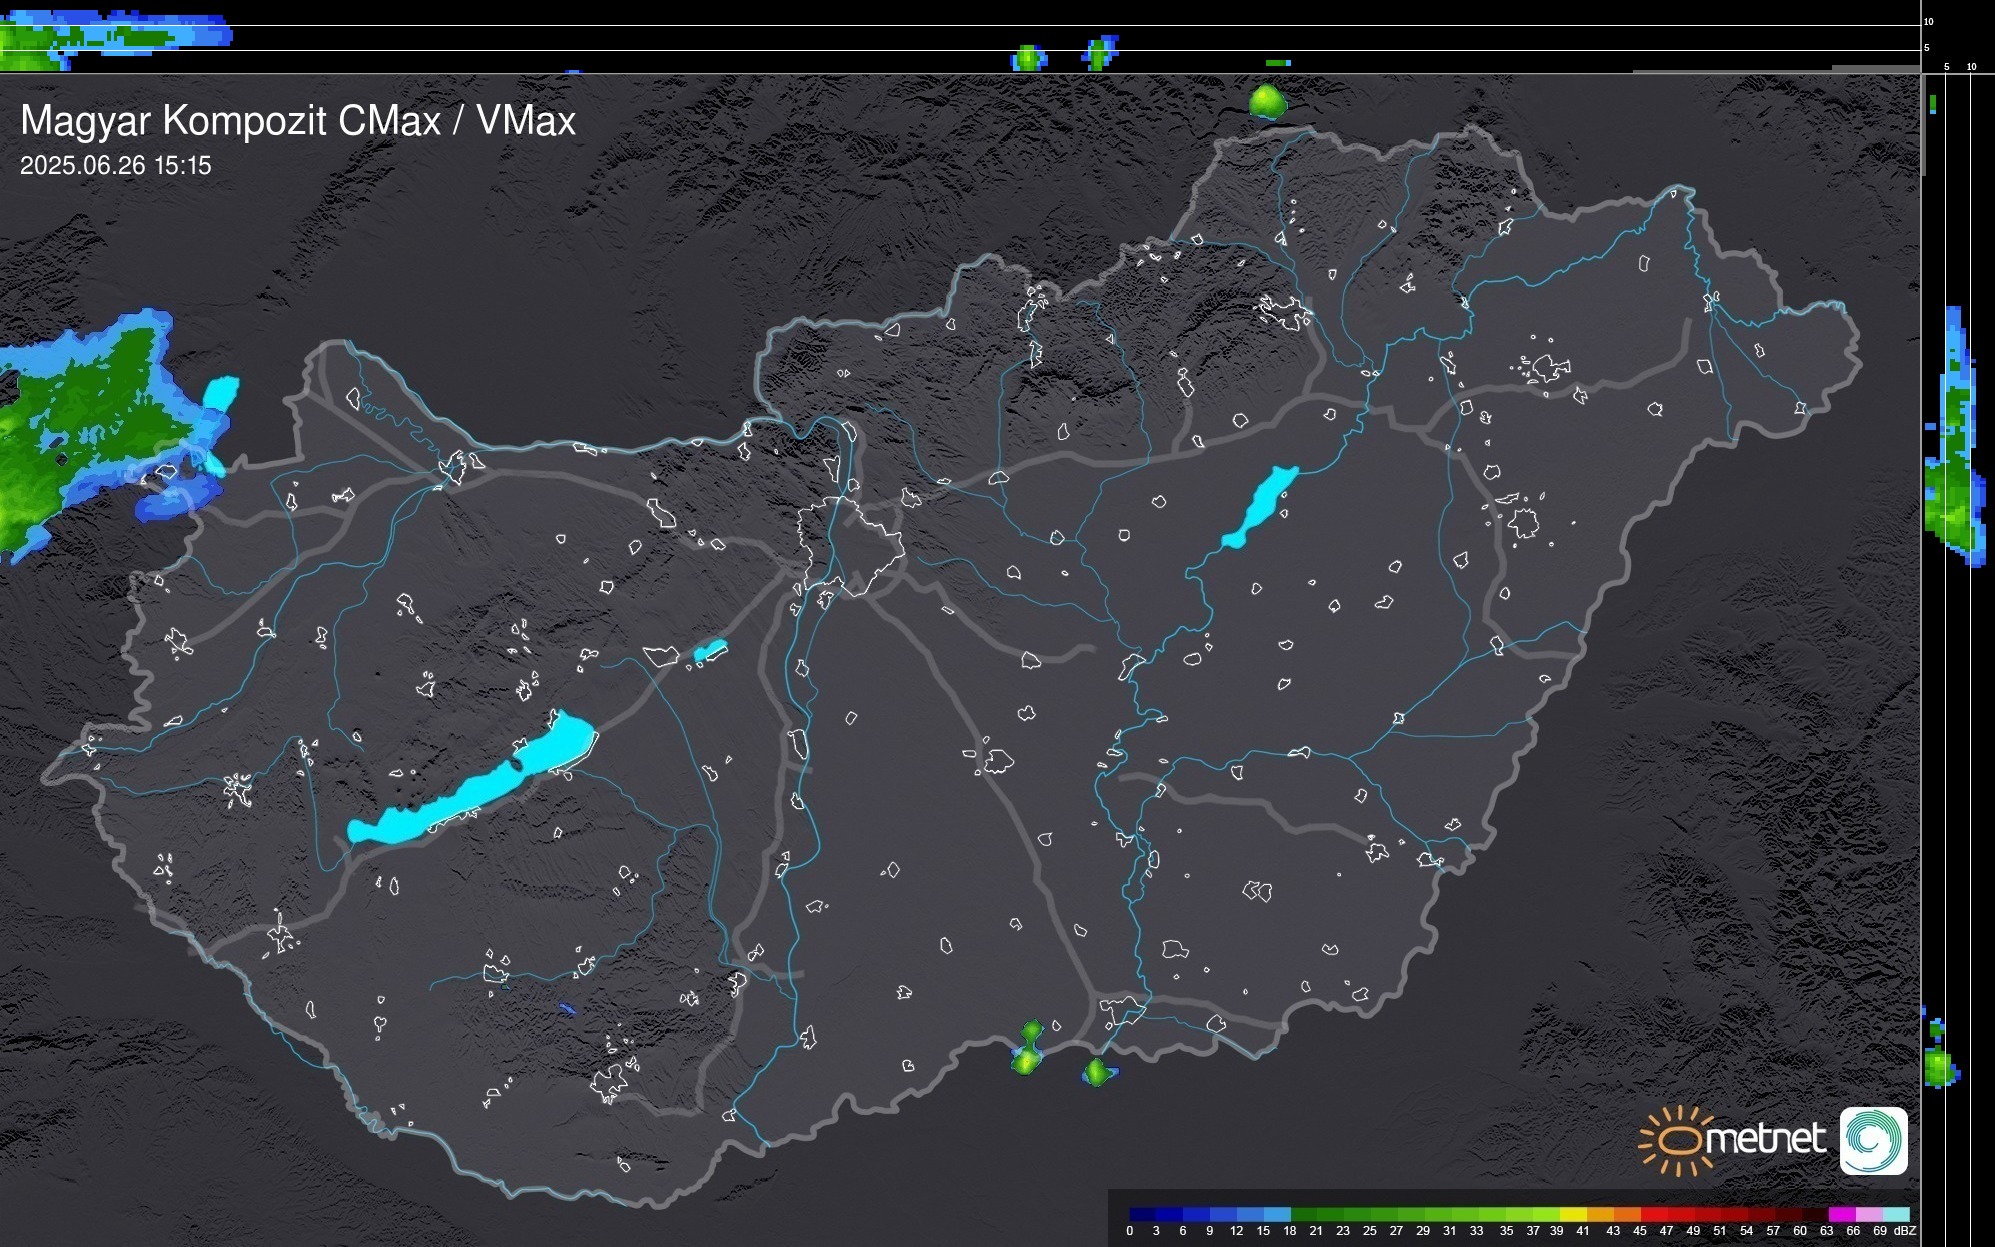Click the teal spiral app icon
The height and width of the screenshot is (1247, 1995).
point(1873,1141)
